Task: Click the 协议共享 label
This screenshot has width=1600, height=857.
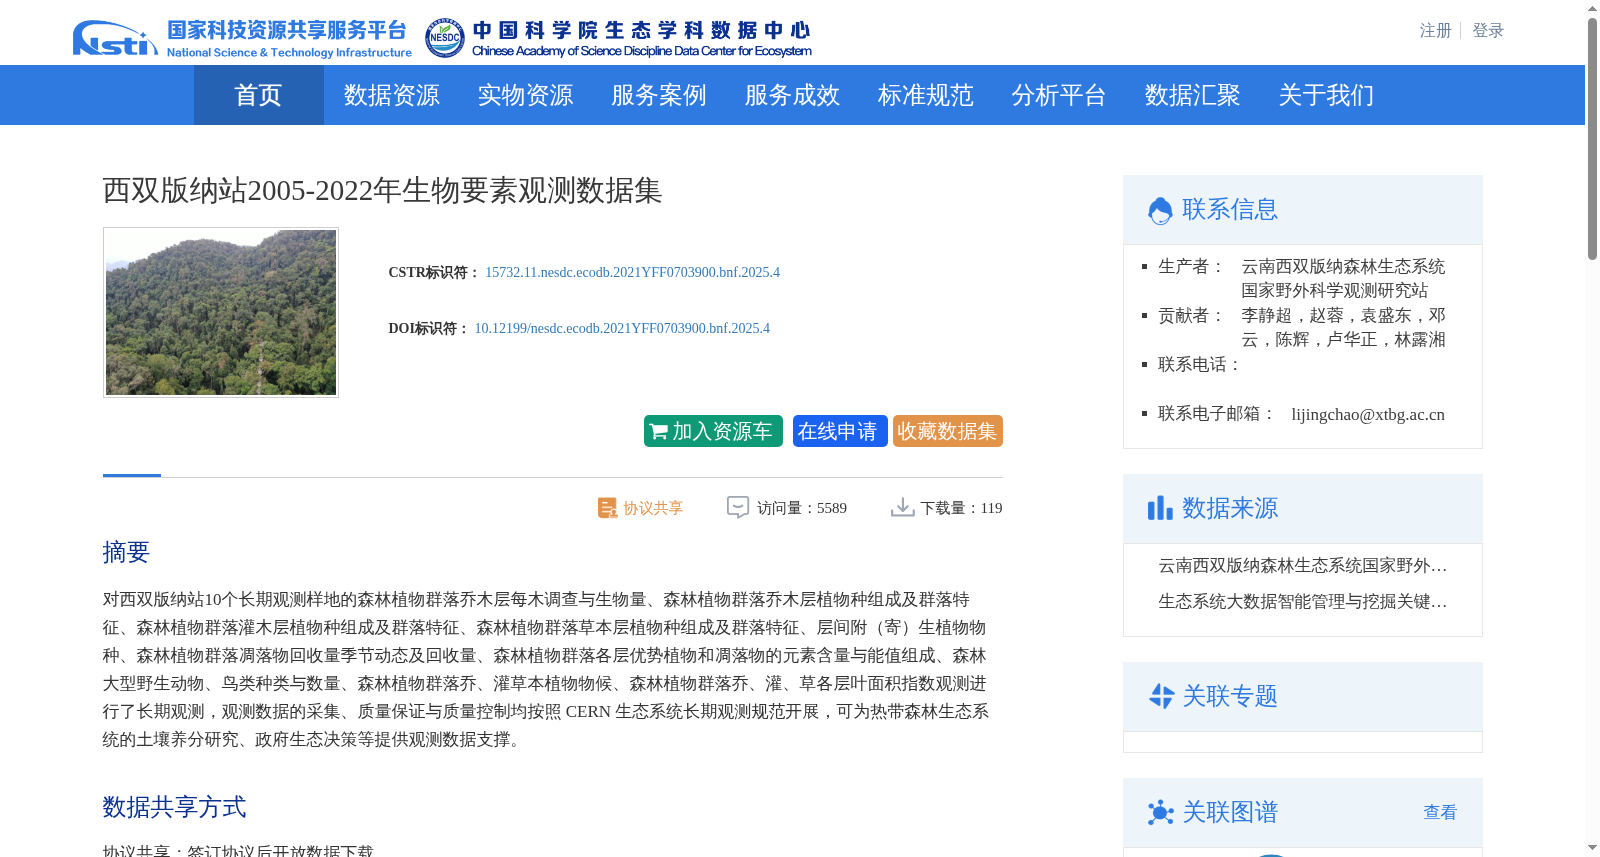Action: coord(653,508)
